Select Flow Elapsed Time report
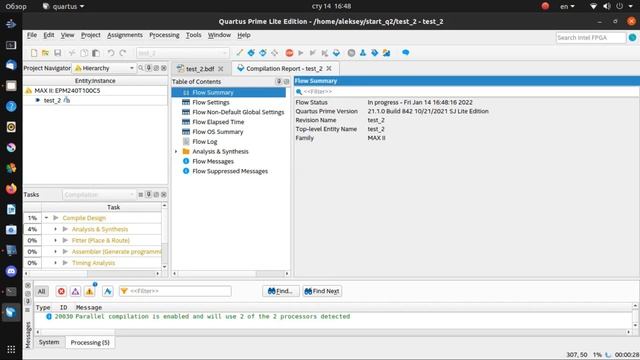Viewport: 640px width, 360px height. tap(218, 122)
